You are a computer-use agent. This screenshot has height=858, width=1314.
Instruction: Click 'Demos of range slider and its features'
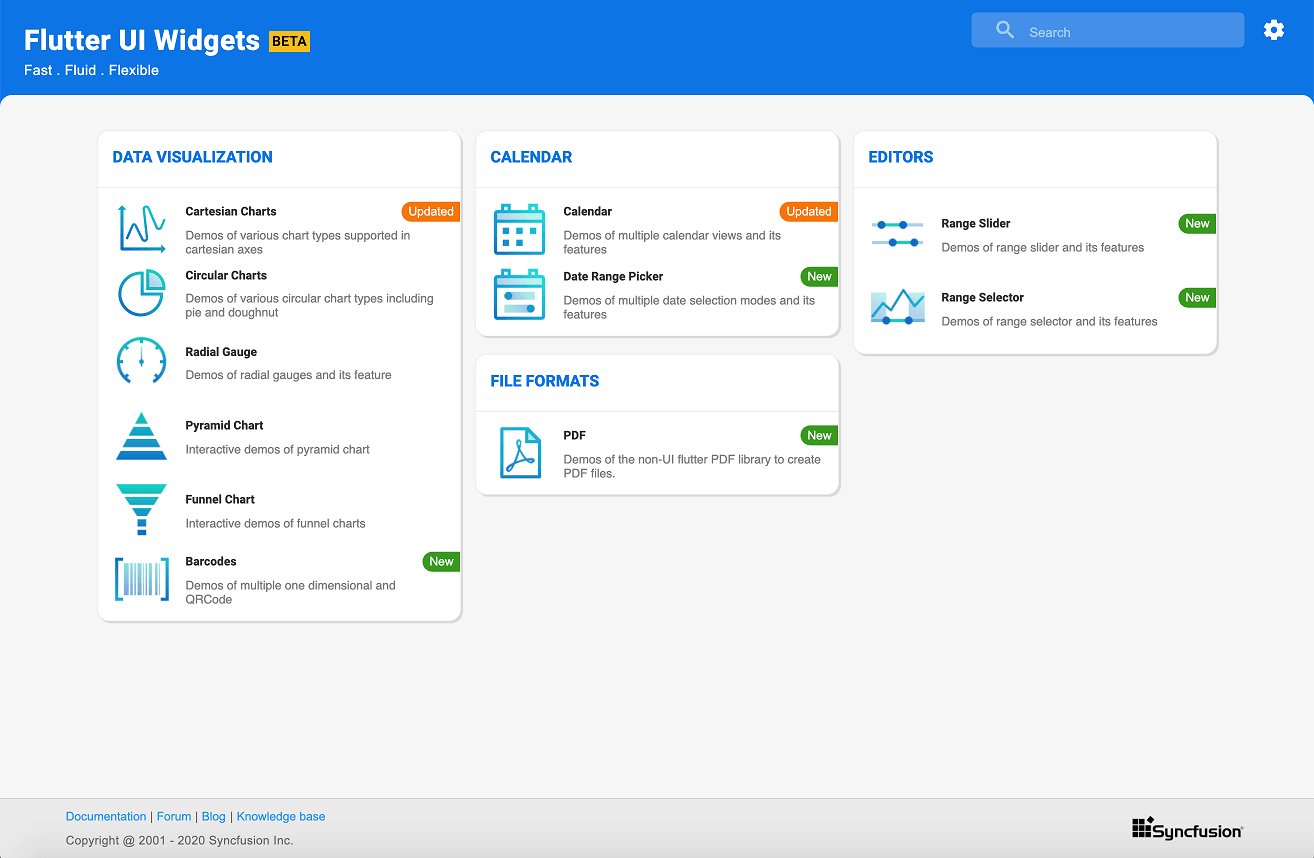point(1043,248)
